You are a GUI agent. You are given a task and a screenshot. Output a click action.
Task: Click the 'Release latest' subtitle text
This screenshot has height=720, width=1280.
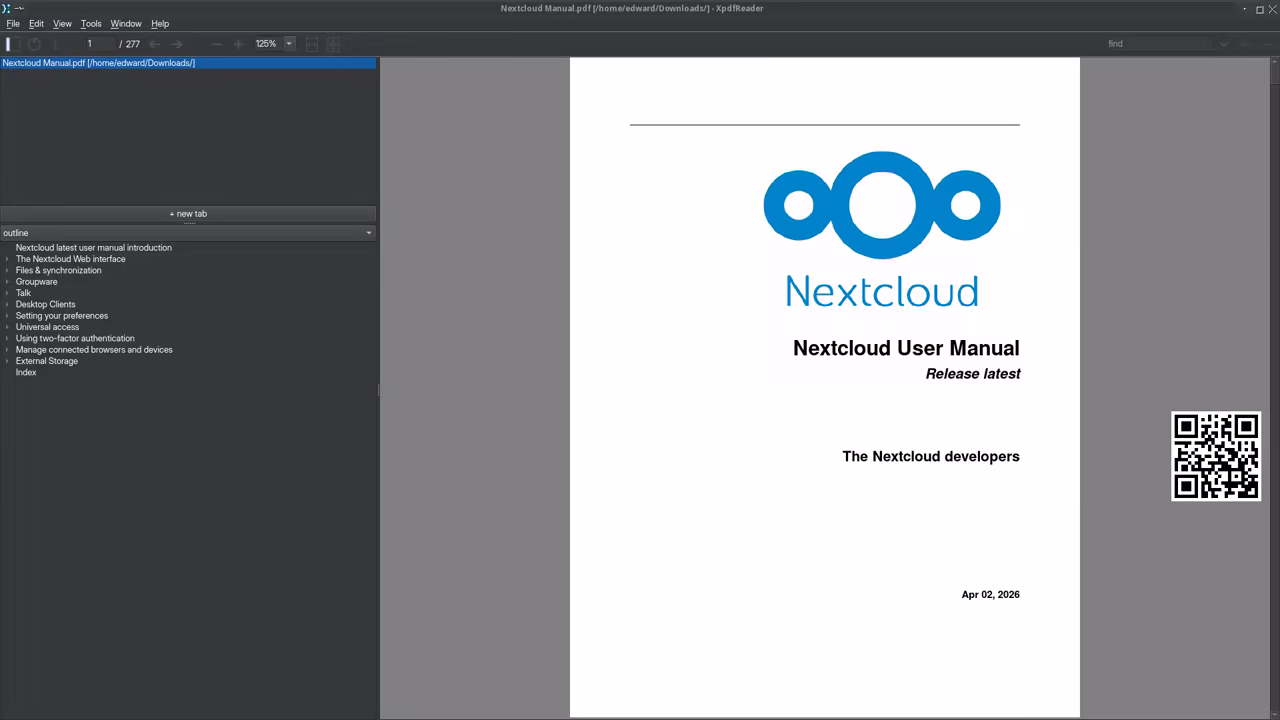point(973,374)
